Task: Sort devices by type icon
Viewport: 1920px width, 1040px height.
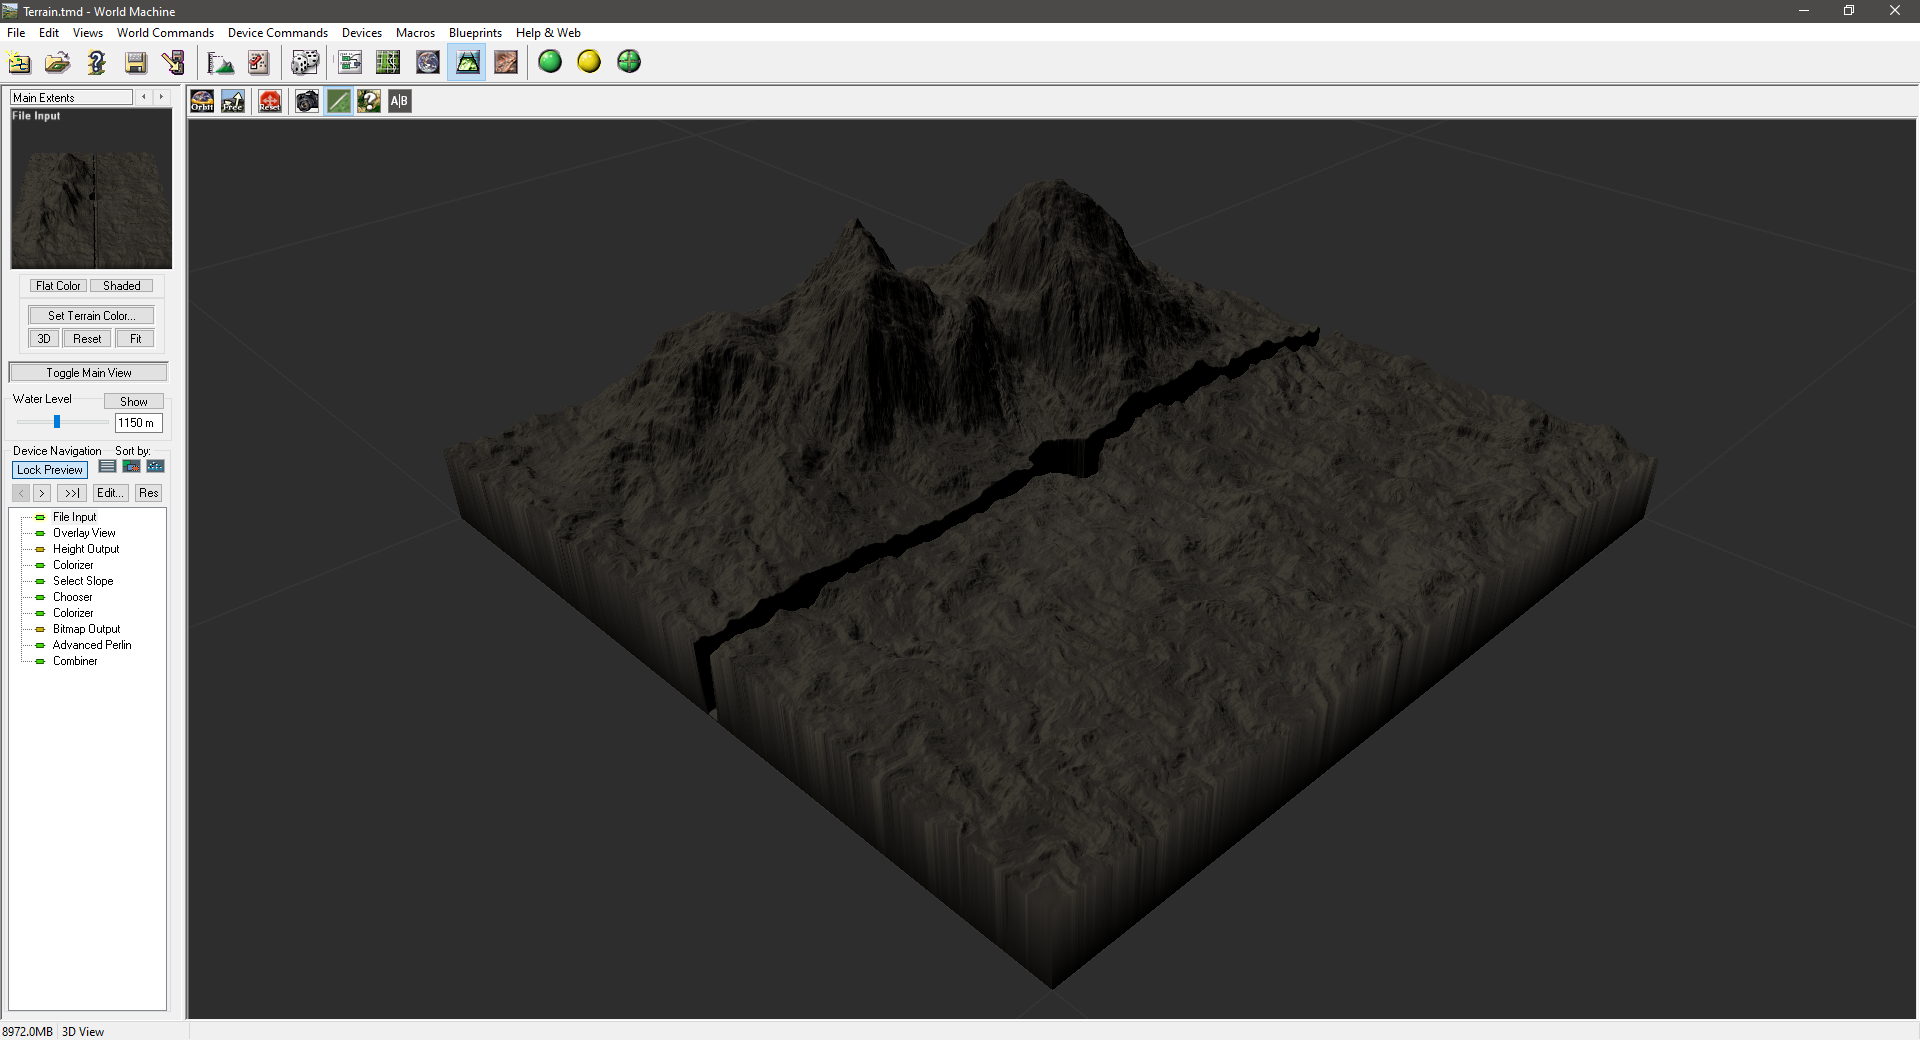Action: 131,467
